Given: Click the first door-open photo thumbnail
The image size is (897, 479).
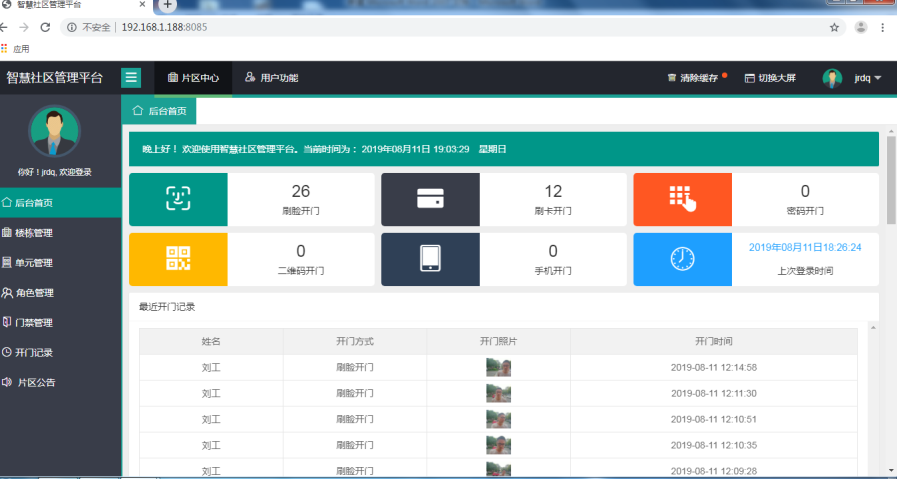Looking at the screenshot, I should (x=498, y=367).
